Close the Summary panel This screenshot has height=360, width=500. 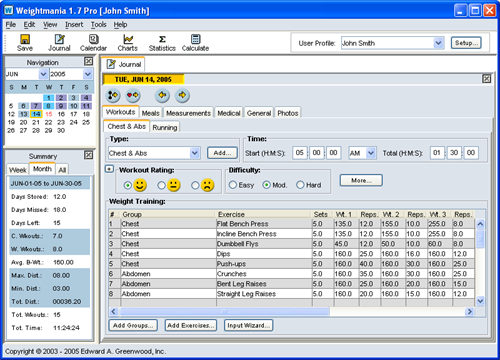88,155
